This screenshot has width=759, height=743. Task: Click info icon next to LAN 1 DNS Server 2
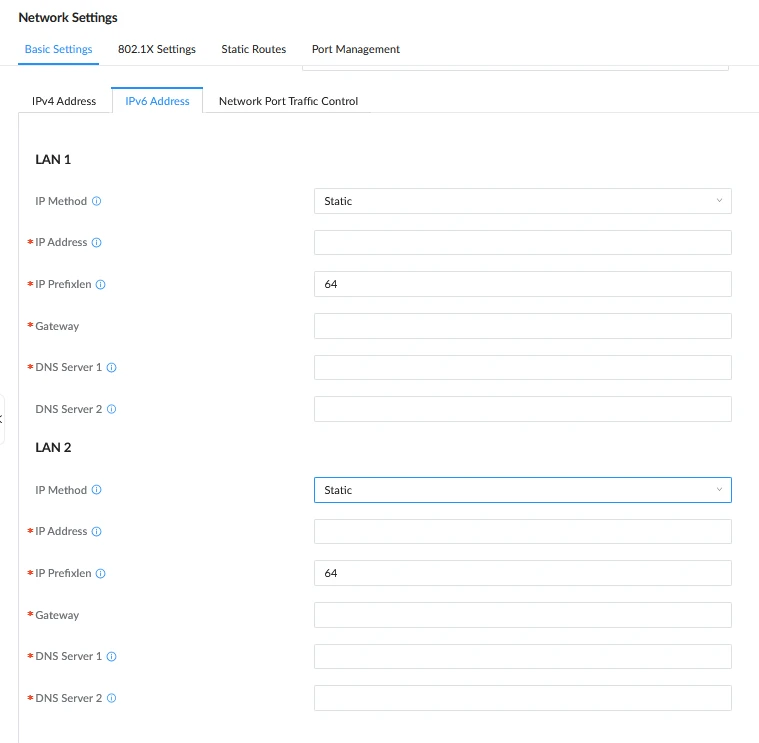coord(111,409)
